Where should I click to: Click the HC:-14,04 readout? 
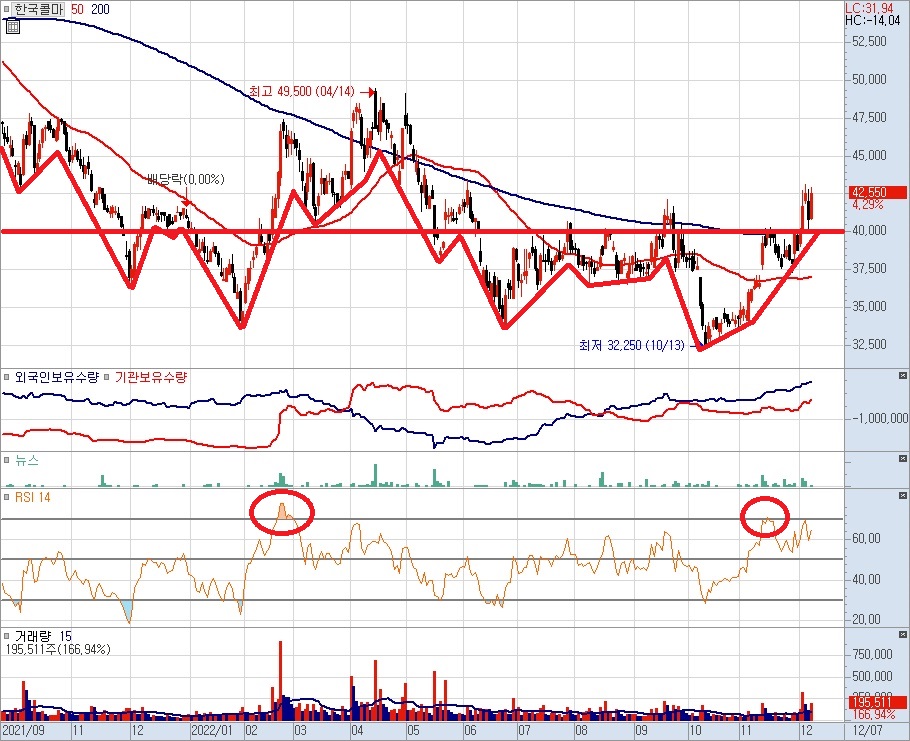click(x=872, y=20)
